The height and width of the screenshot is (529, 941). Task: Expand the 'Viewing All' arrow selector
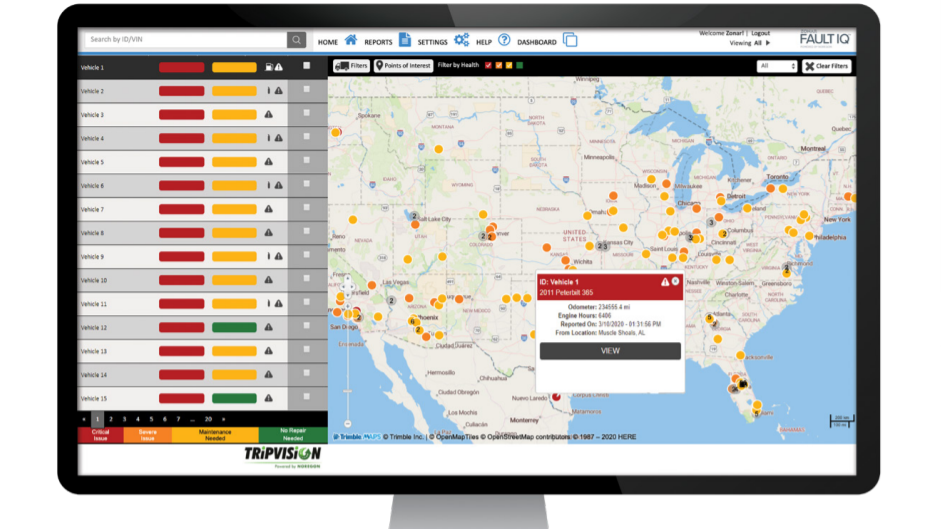pos(768,43)
